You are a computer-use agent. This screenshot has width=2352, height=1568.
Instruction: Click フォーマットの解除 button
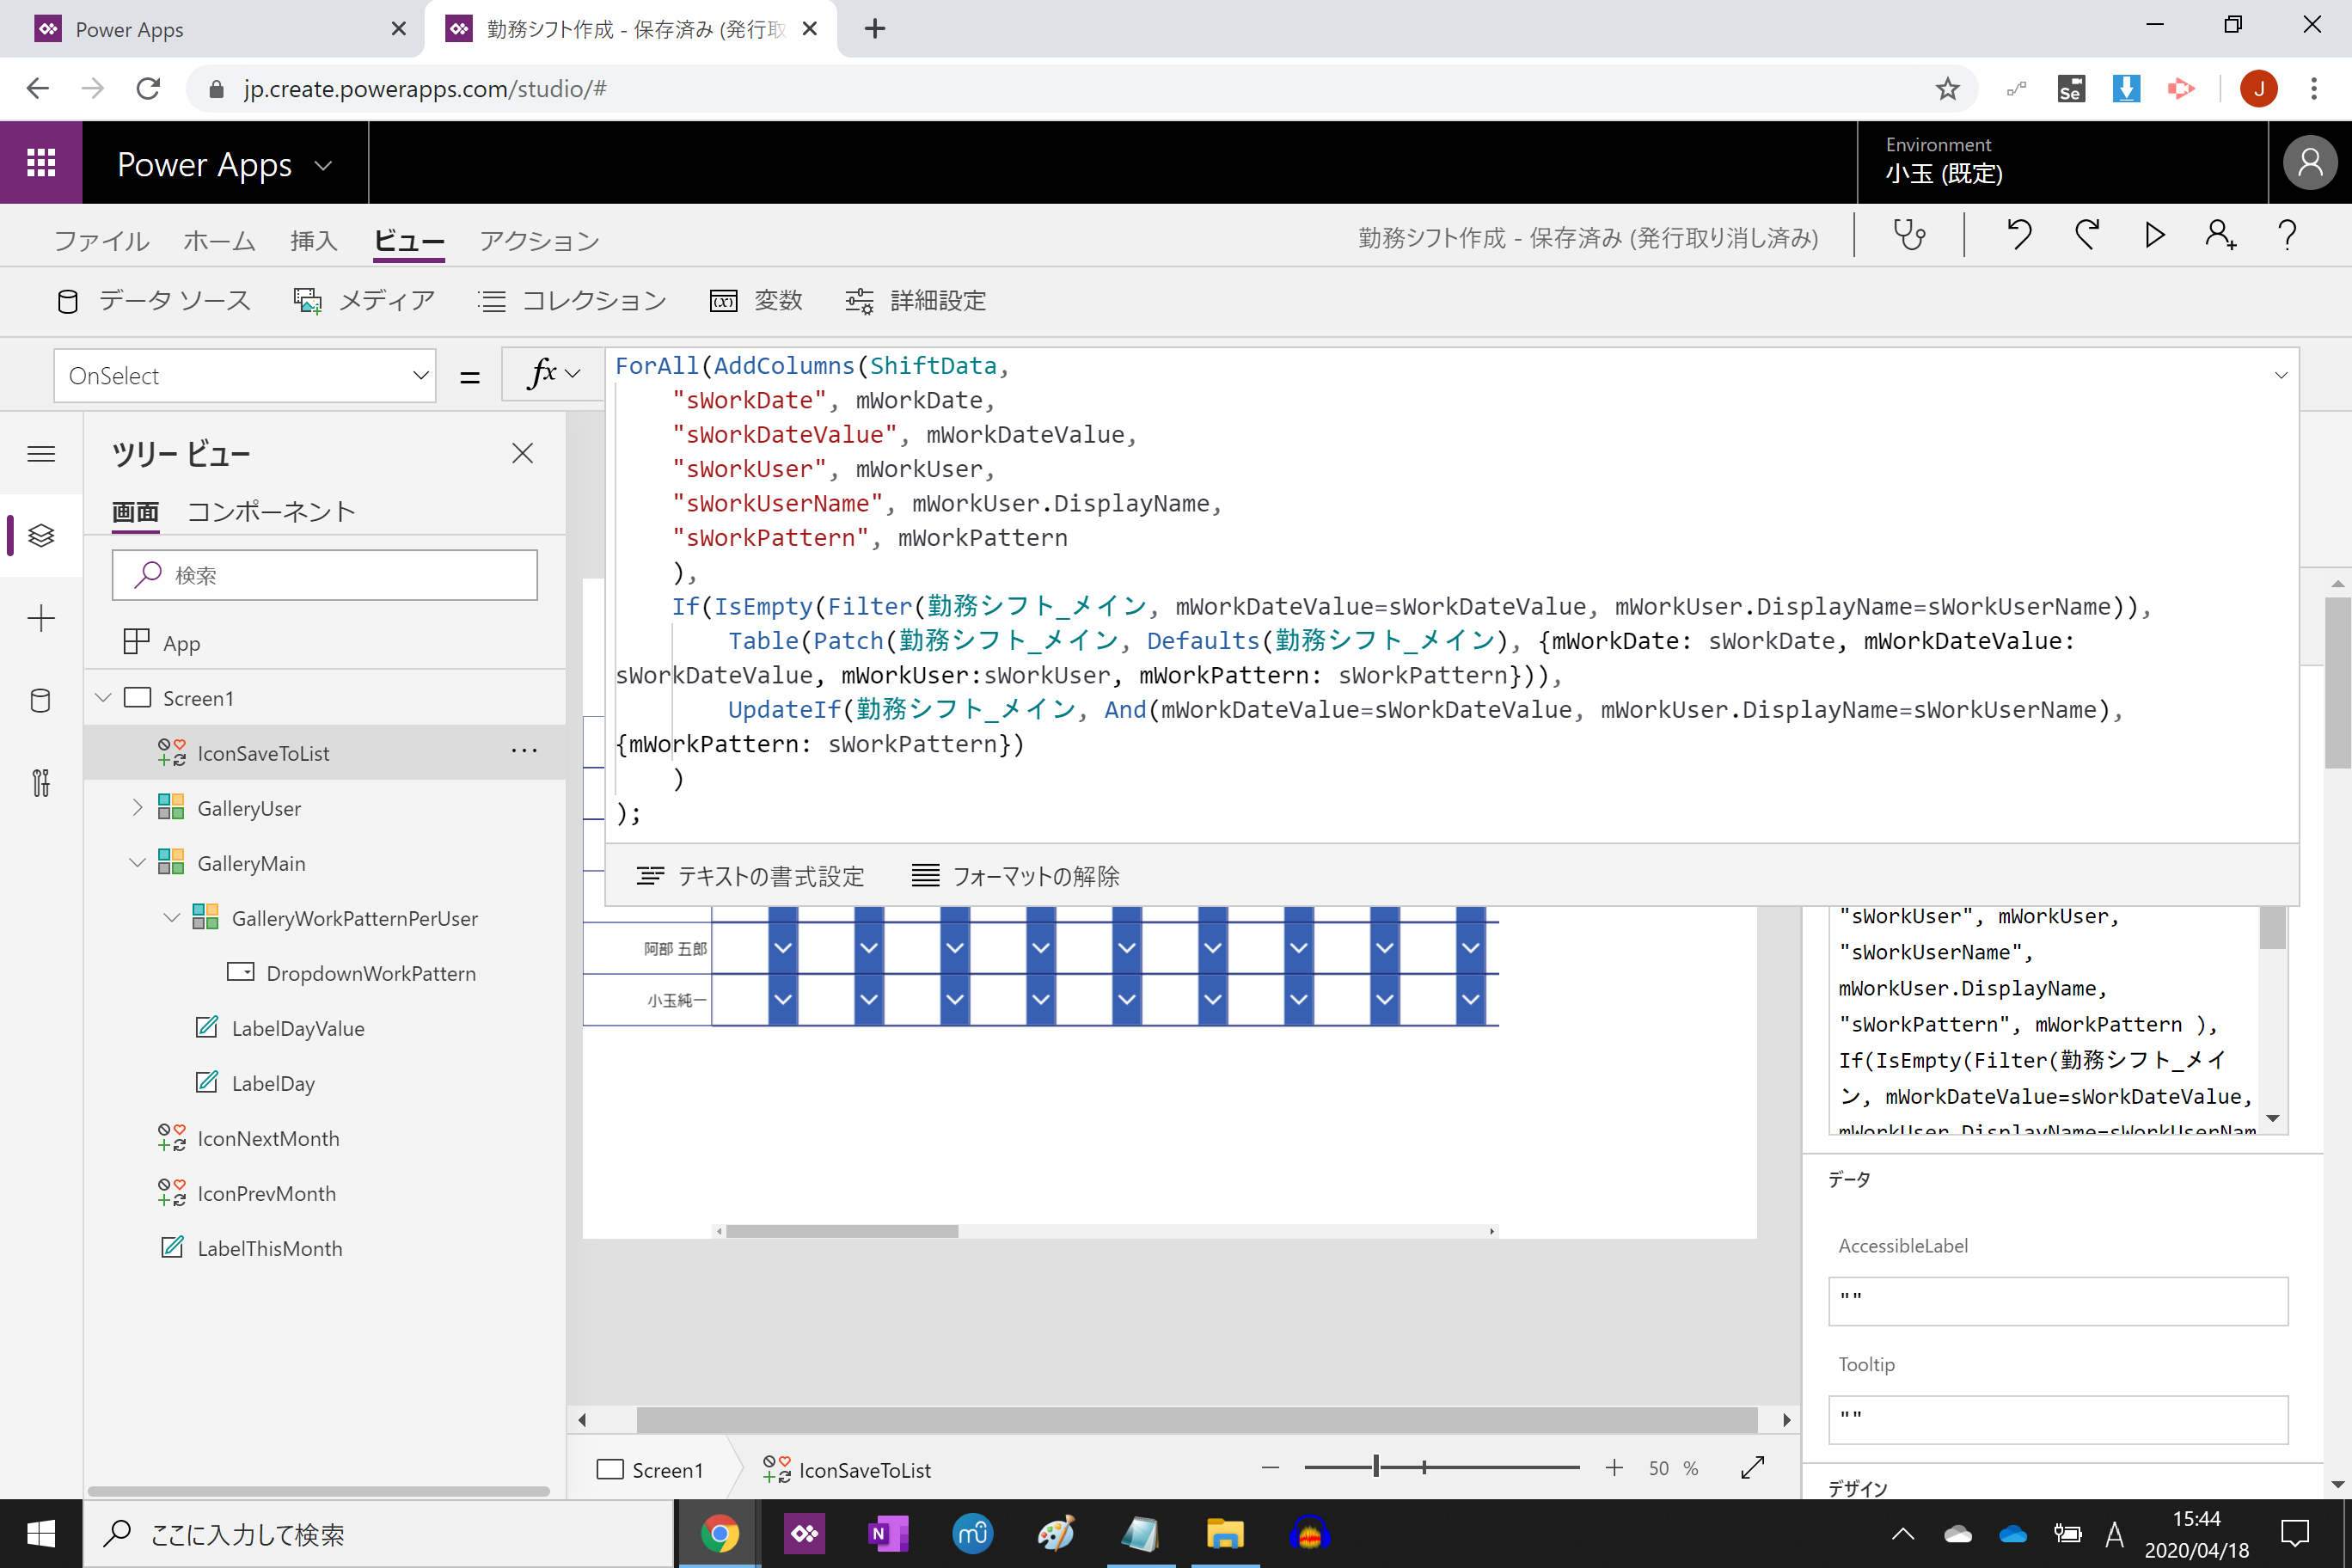tap(1016, 876)
